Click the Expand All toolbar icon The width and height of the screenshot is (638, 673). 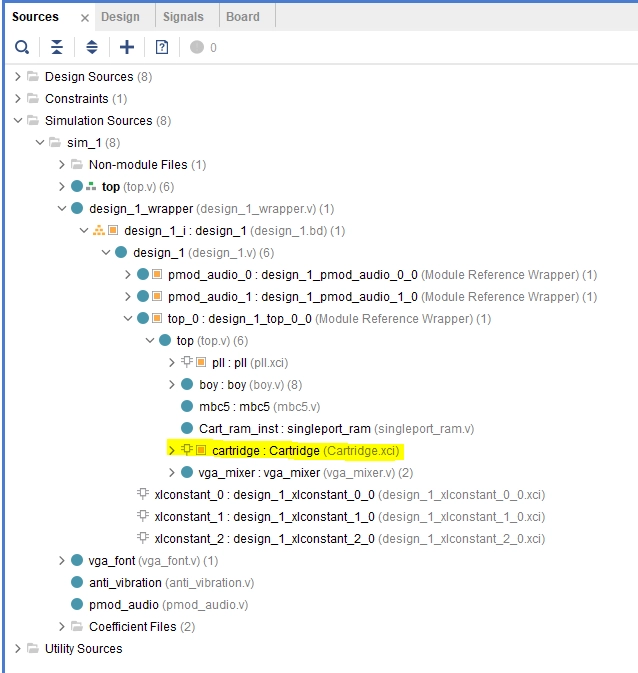[x=92, y=47]
